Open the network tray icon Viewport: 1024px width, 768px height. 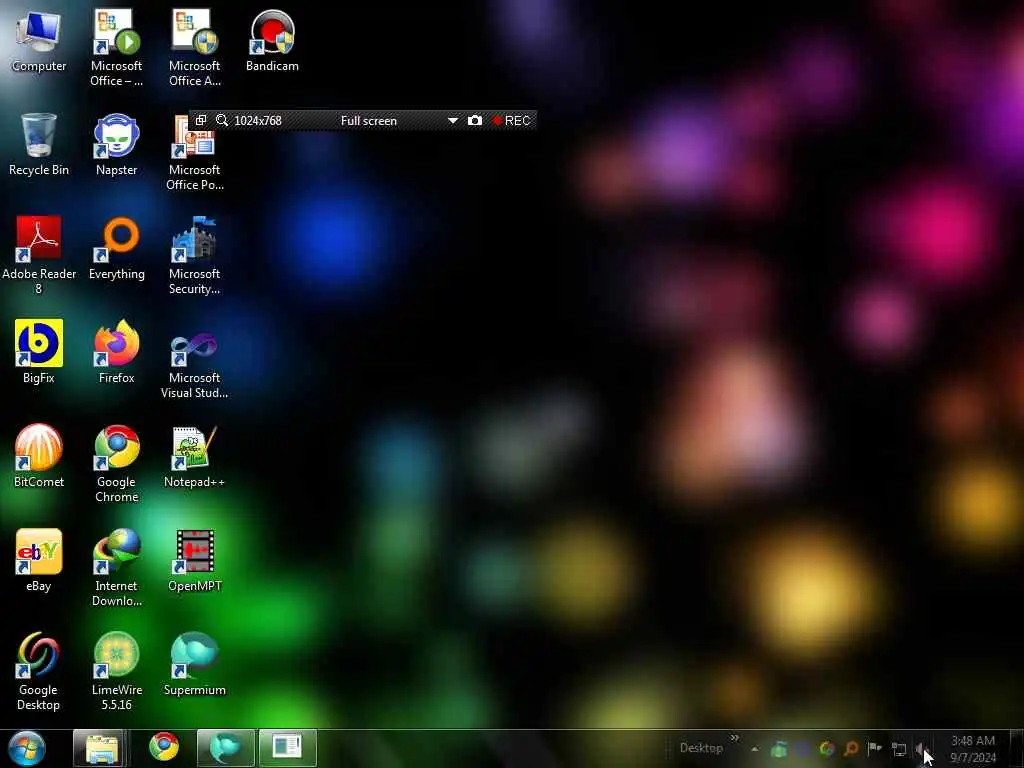pos(899,750)
